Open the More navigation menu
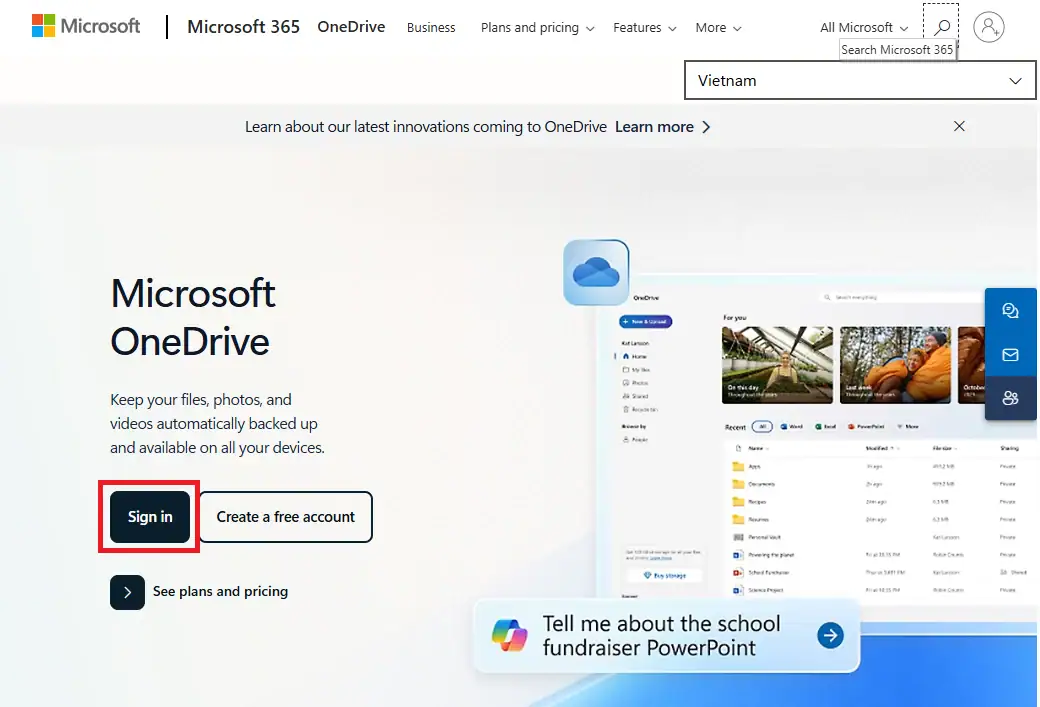Viewport: 1040px width, 707px height. pos(718,28)
